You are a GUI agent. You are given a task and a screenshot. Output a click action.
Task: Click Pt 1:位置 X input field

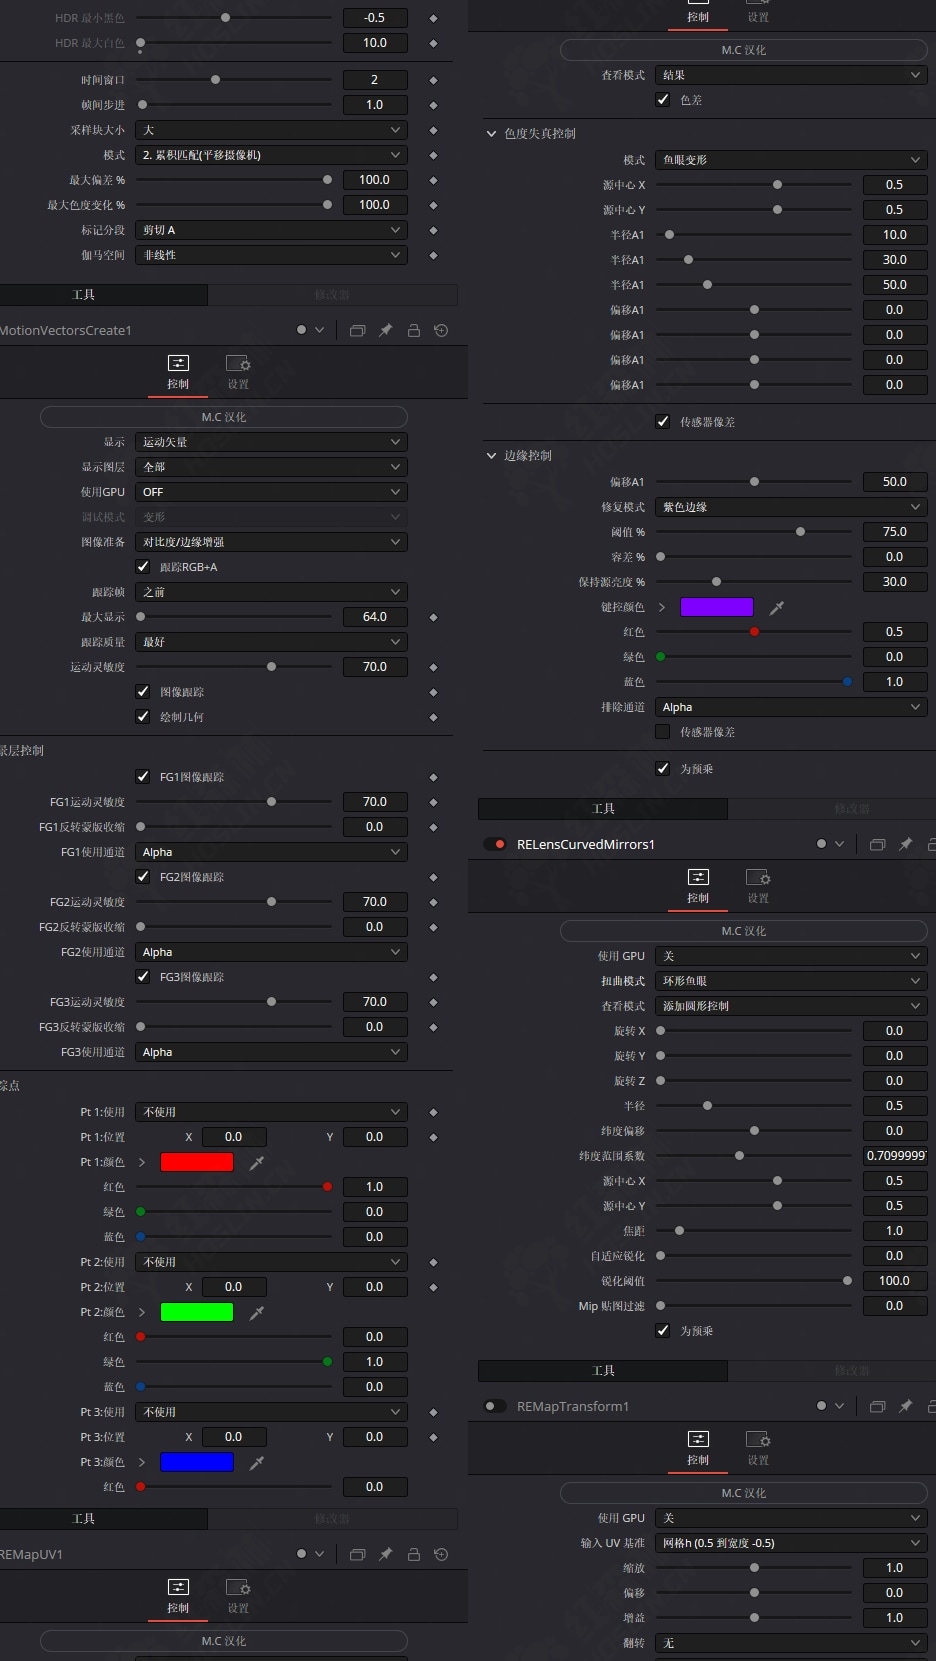coord(234,1137)
